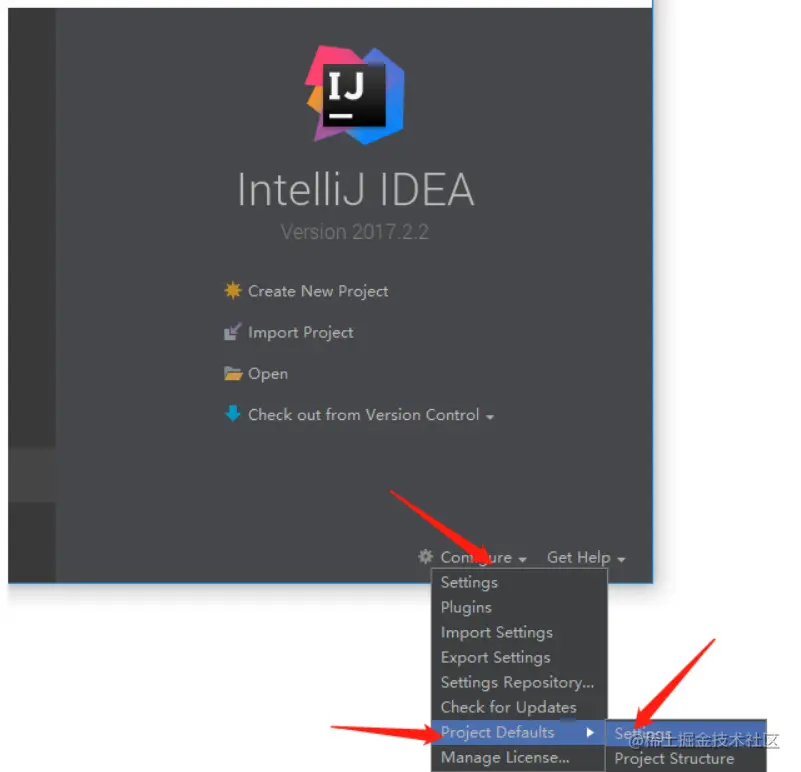Click the Open folder icon
The image size is (801, 772).
[x=232, y=373]
